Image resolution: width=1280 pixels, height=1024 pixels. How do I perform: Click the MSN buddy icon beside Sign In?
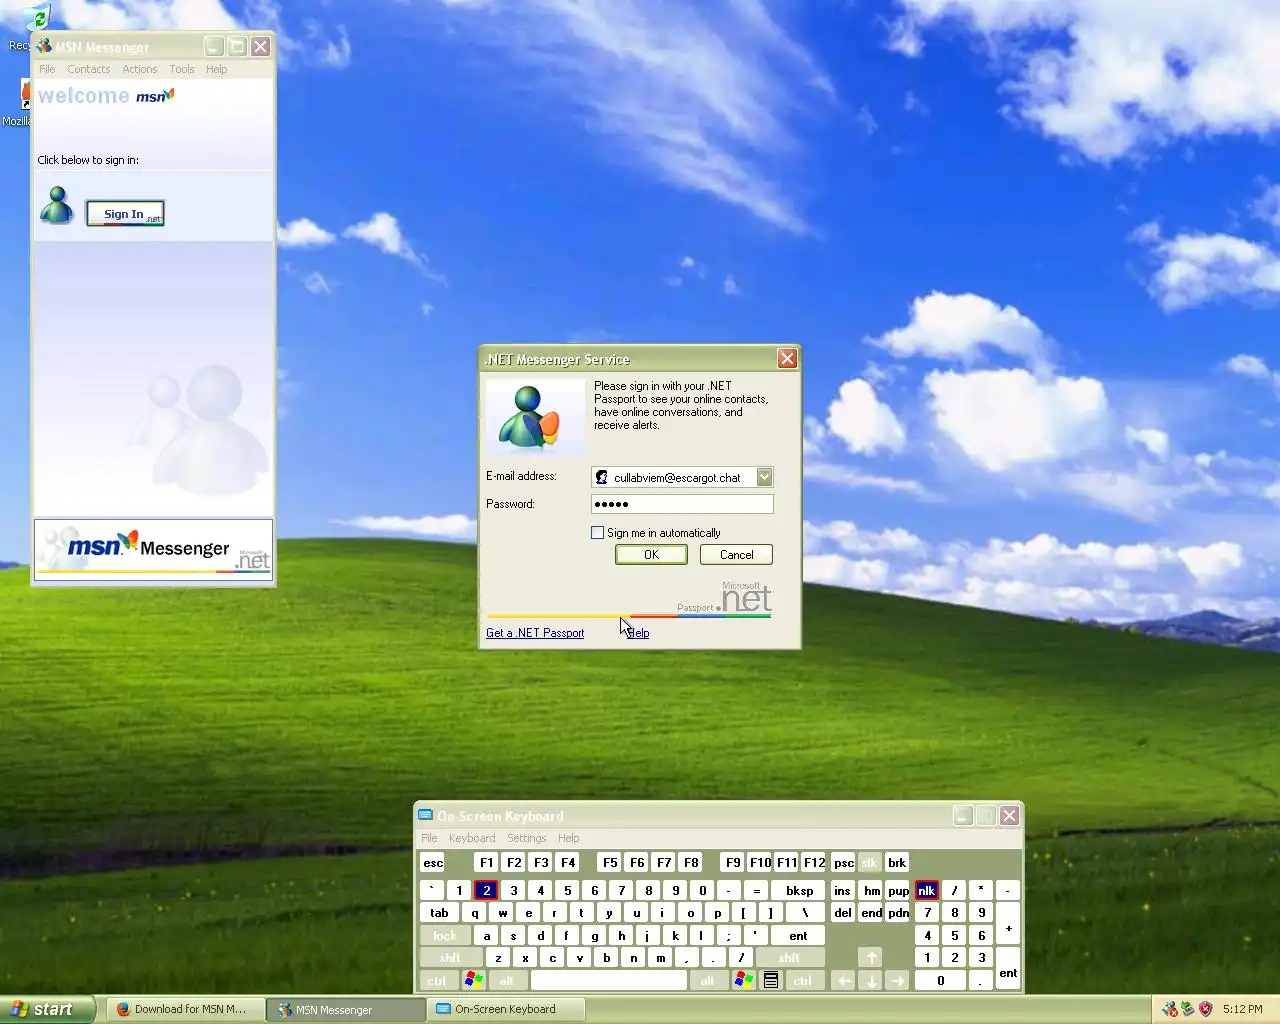pos(57,205)
